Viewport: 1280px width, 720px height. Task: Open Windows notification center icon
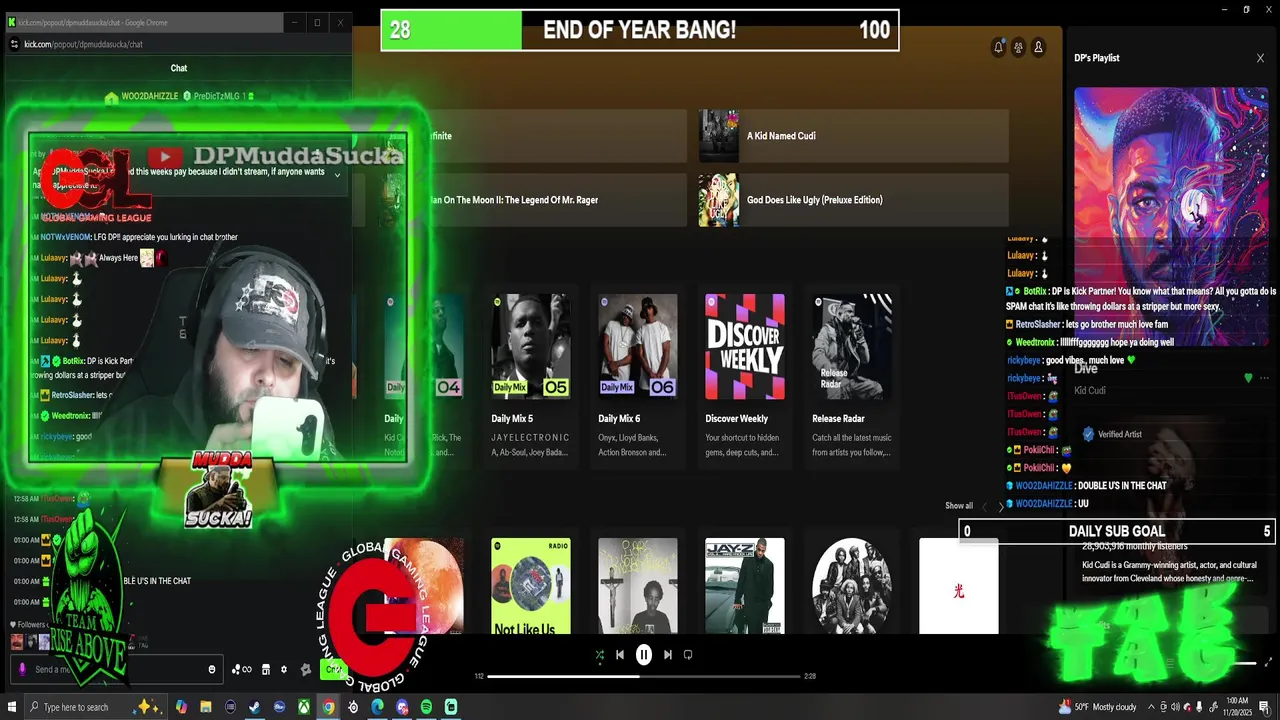click(x=1265, y=707)
